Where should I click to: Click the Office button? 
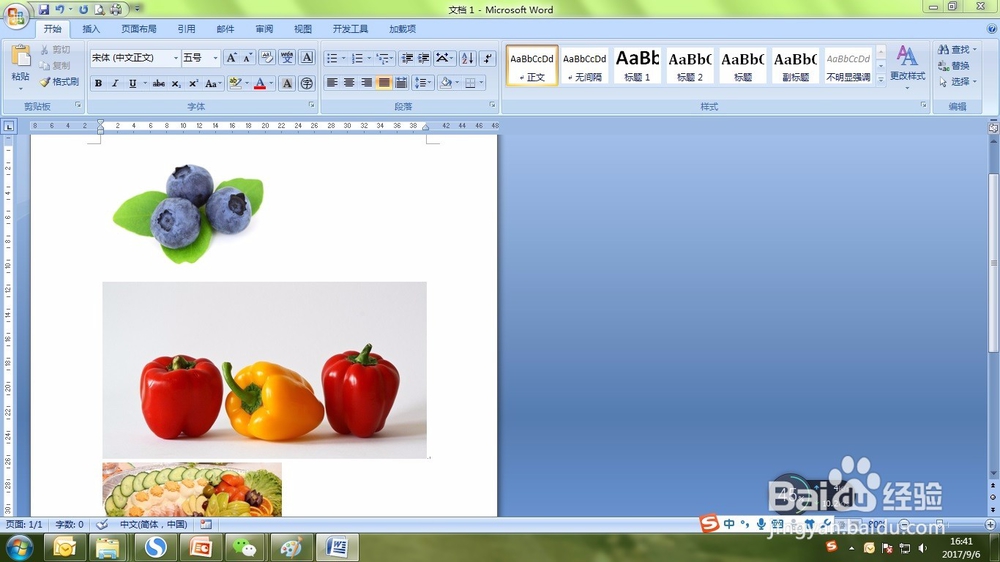pyautogui.click(x=16, y=15)
